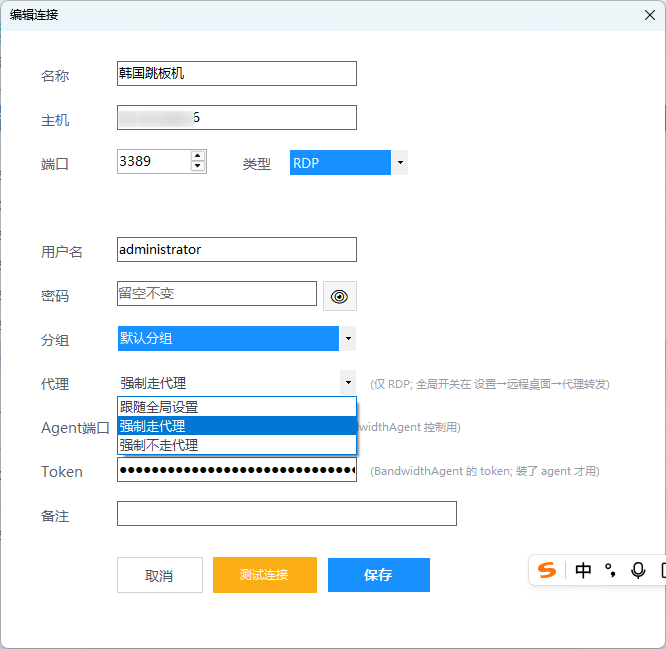The image size is (666, 649).
Task: Click the BandwidthAgent 的 token hint text
Action: coord(485,471)
